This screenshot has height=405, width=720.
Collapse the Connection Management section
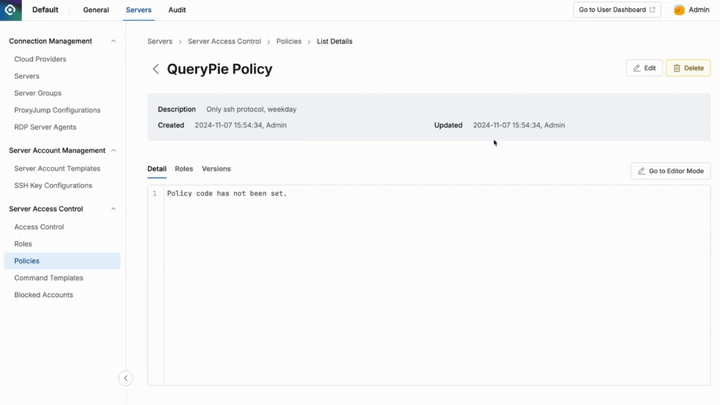(x=113, y=41)
